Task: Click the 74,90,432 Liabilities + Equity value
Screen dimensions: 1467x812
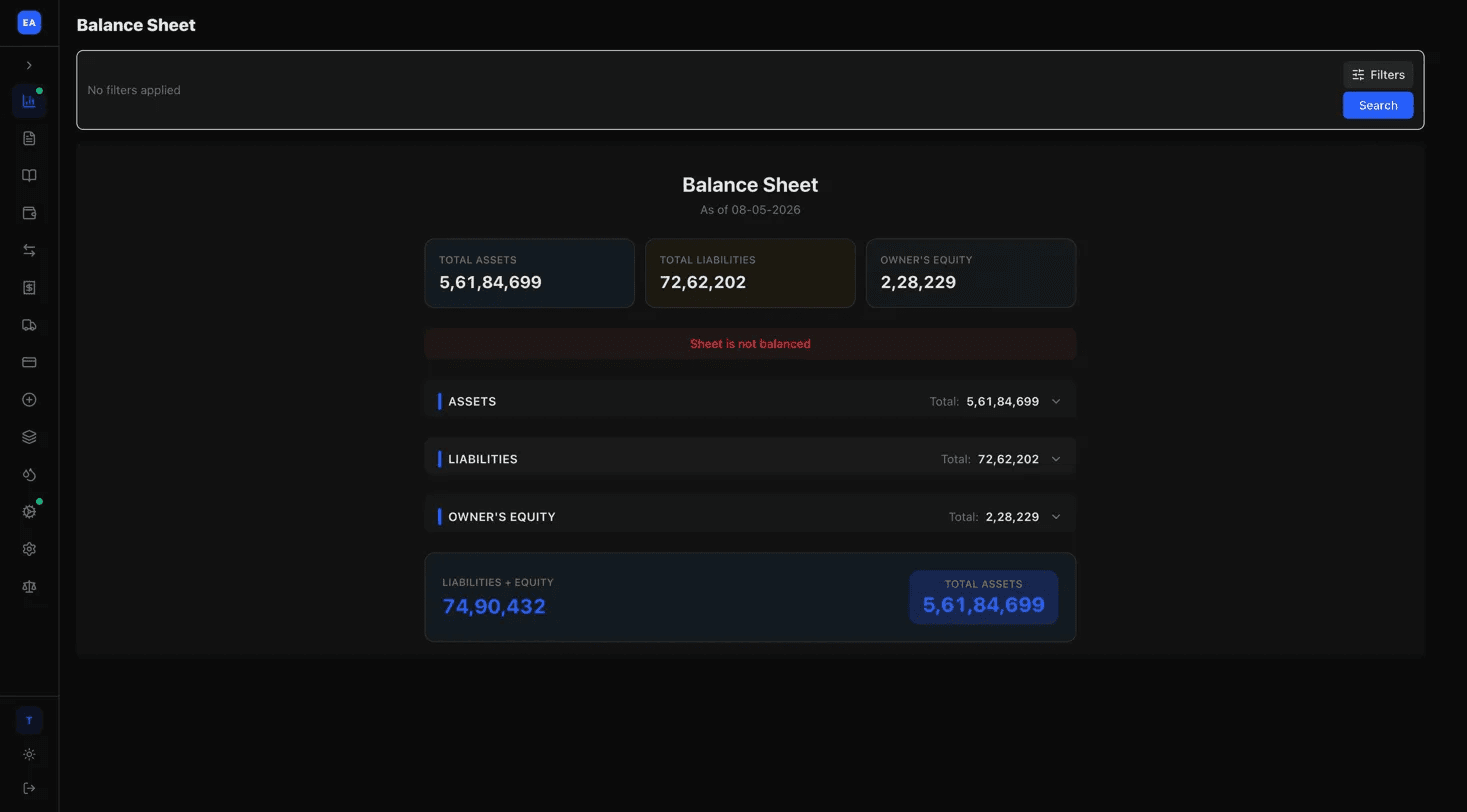Action: (x=494, y=606)
